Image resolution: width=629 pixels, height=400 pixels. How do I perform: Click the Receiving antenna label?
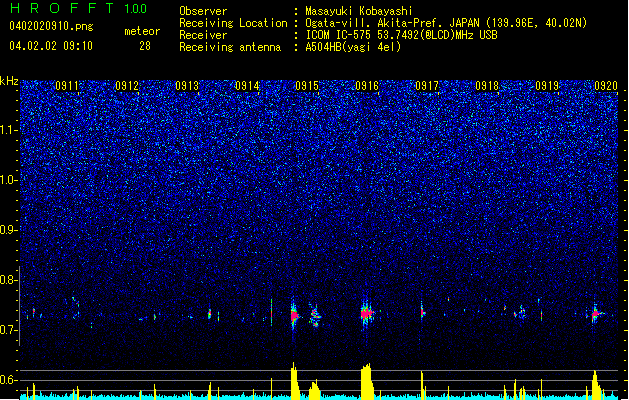[230, 47]
